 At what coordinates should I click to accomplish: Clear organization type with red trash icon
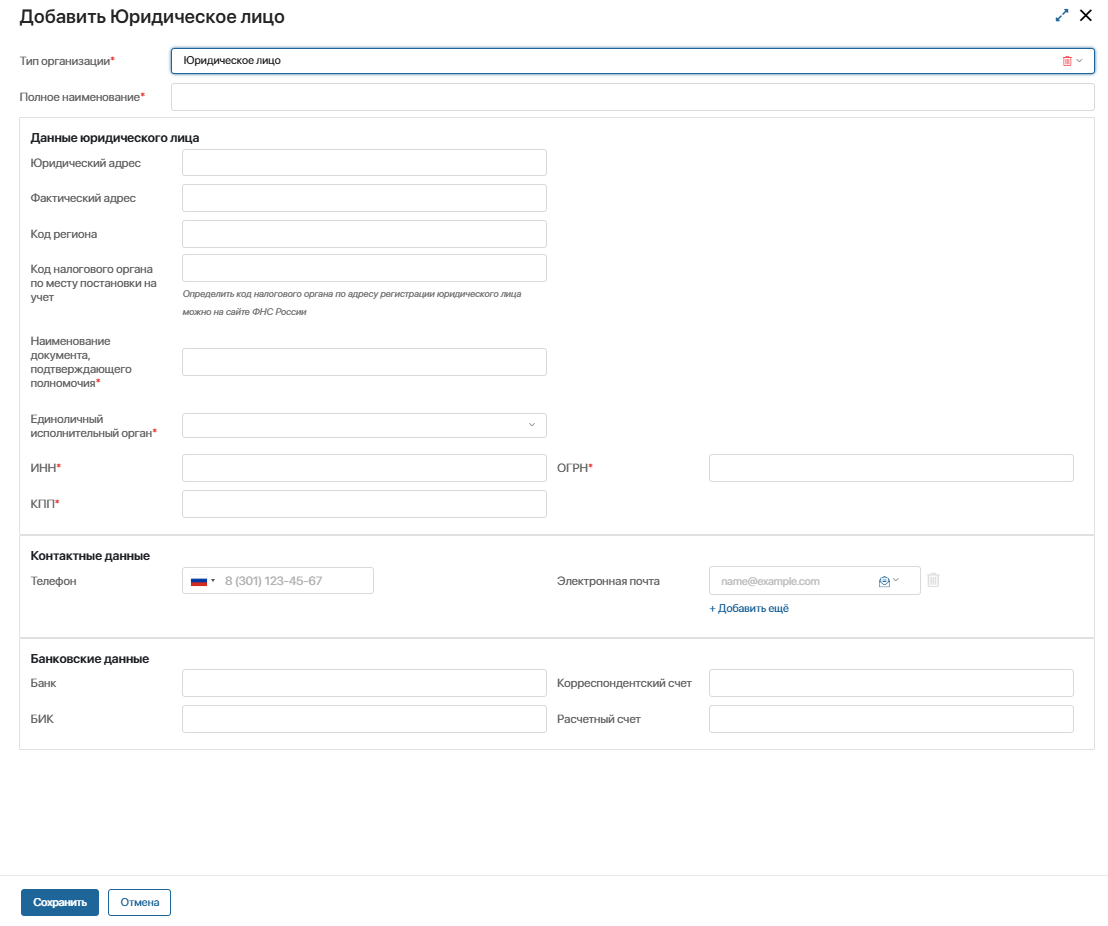pyautogui.click(x=1067, y=61)
